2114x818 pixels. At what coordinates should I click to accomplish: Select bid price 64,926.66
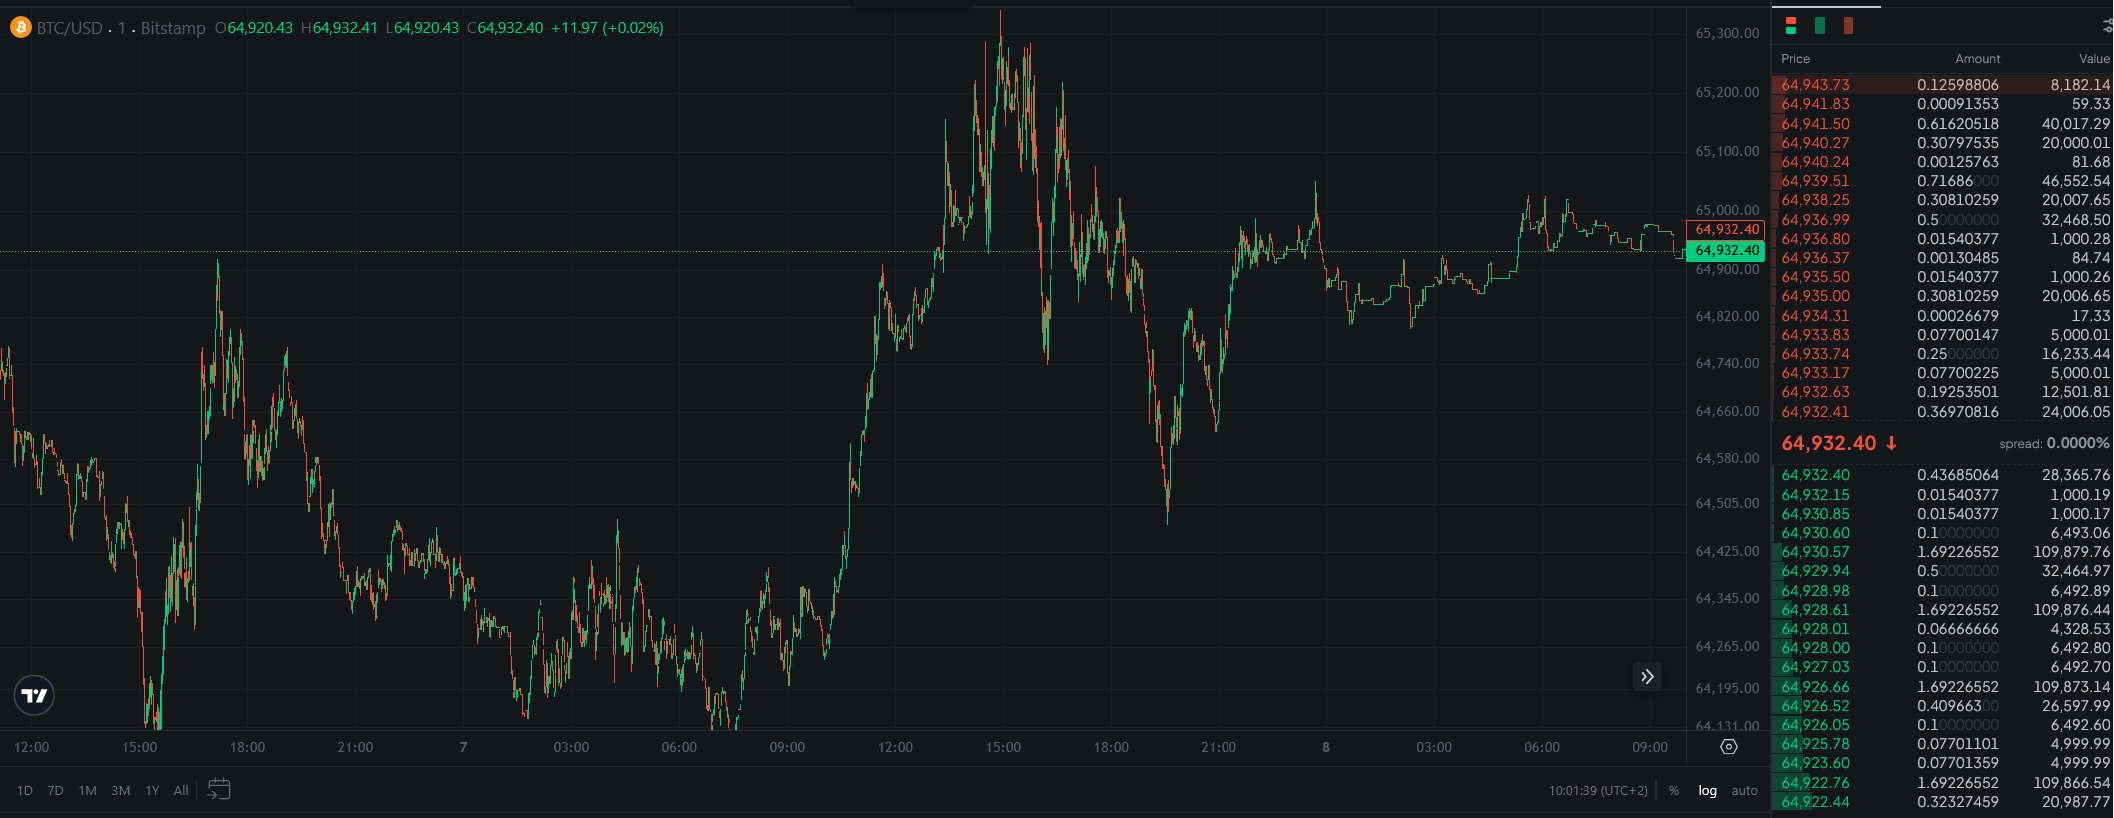pyautogui.click(x=1815, y=687)
